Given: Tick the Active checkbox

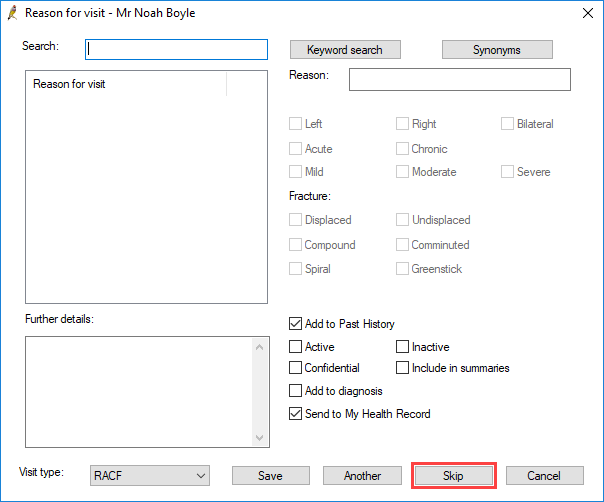Looking at the screenshot, I should click(x=295, y=346).
